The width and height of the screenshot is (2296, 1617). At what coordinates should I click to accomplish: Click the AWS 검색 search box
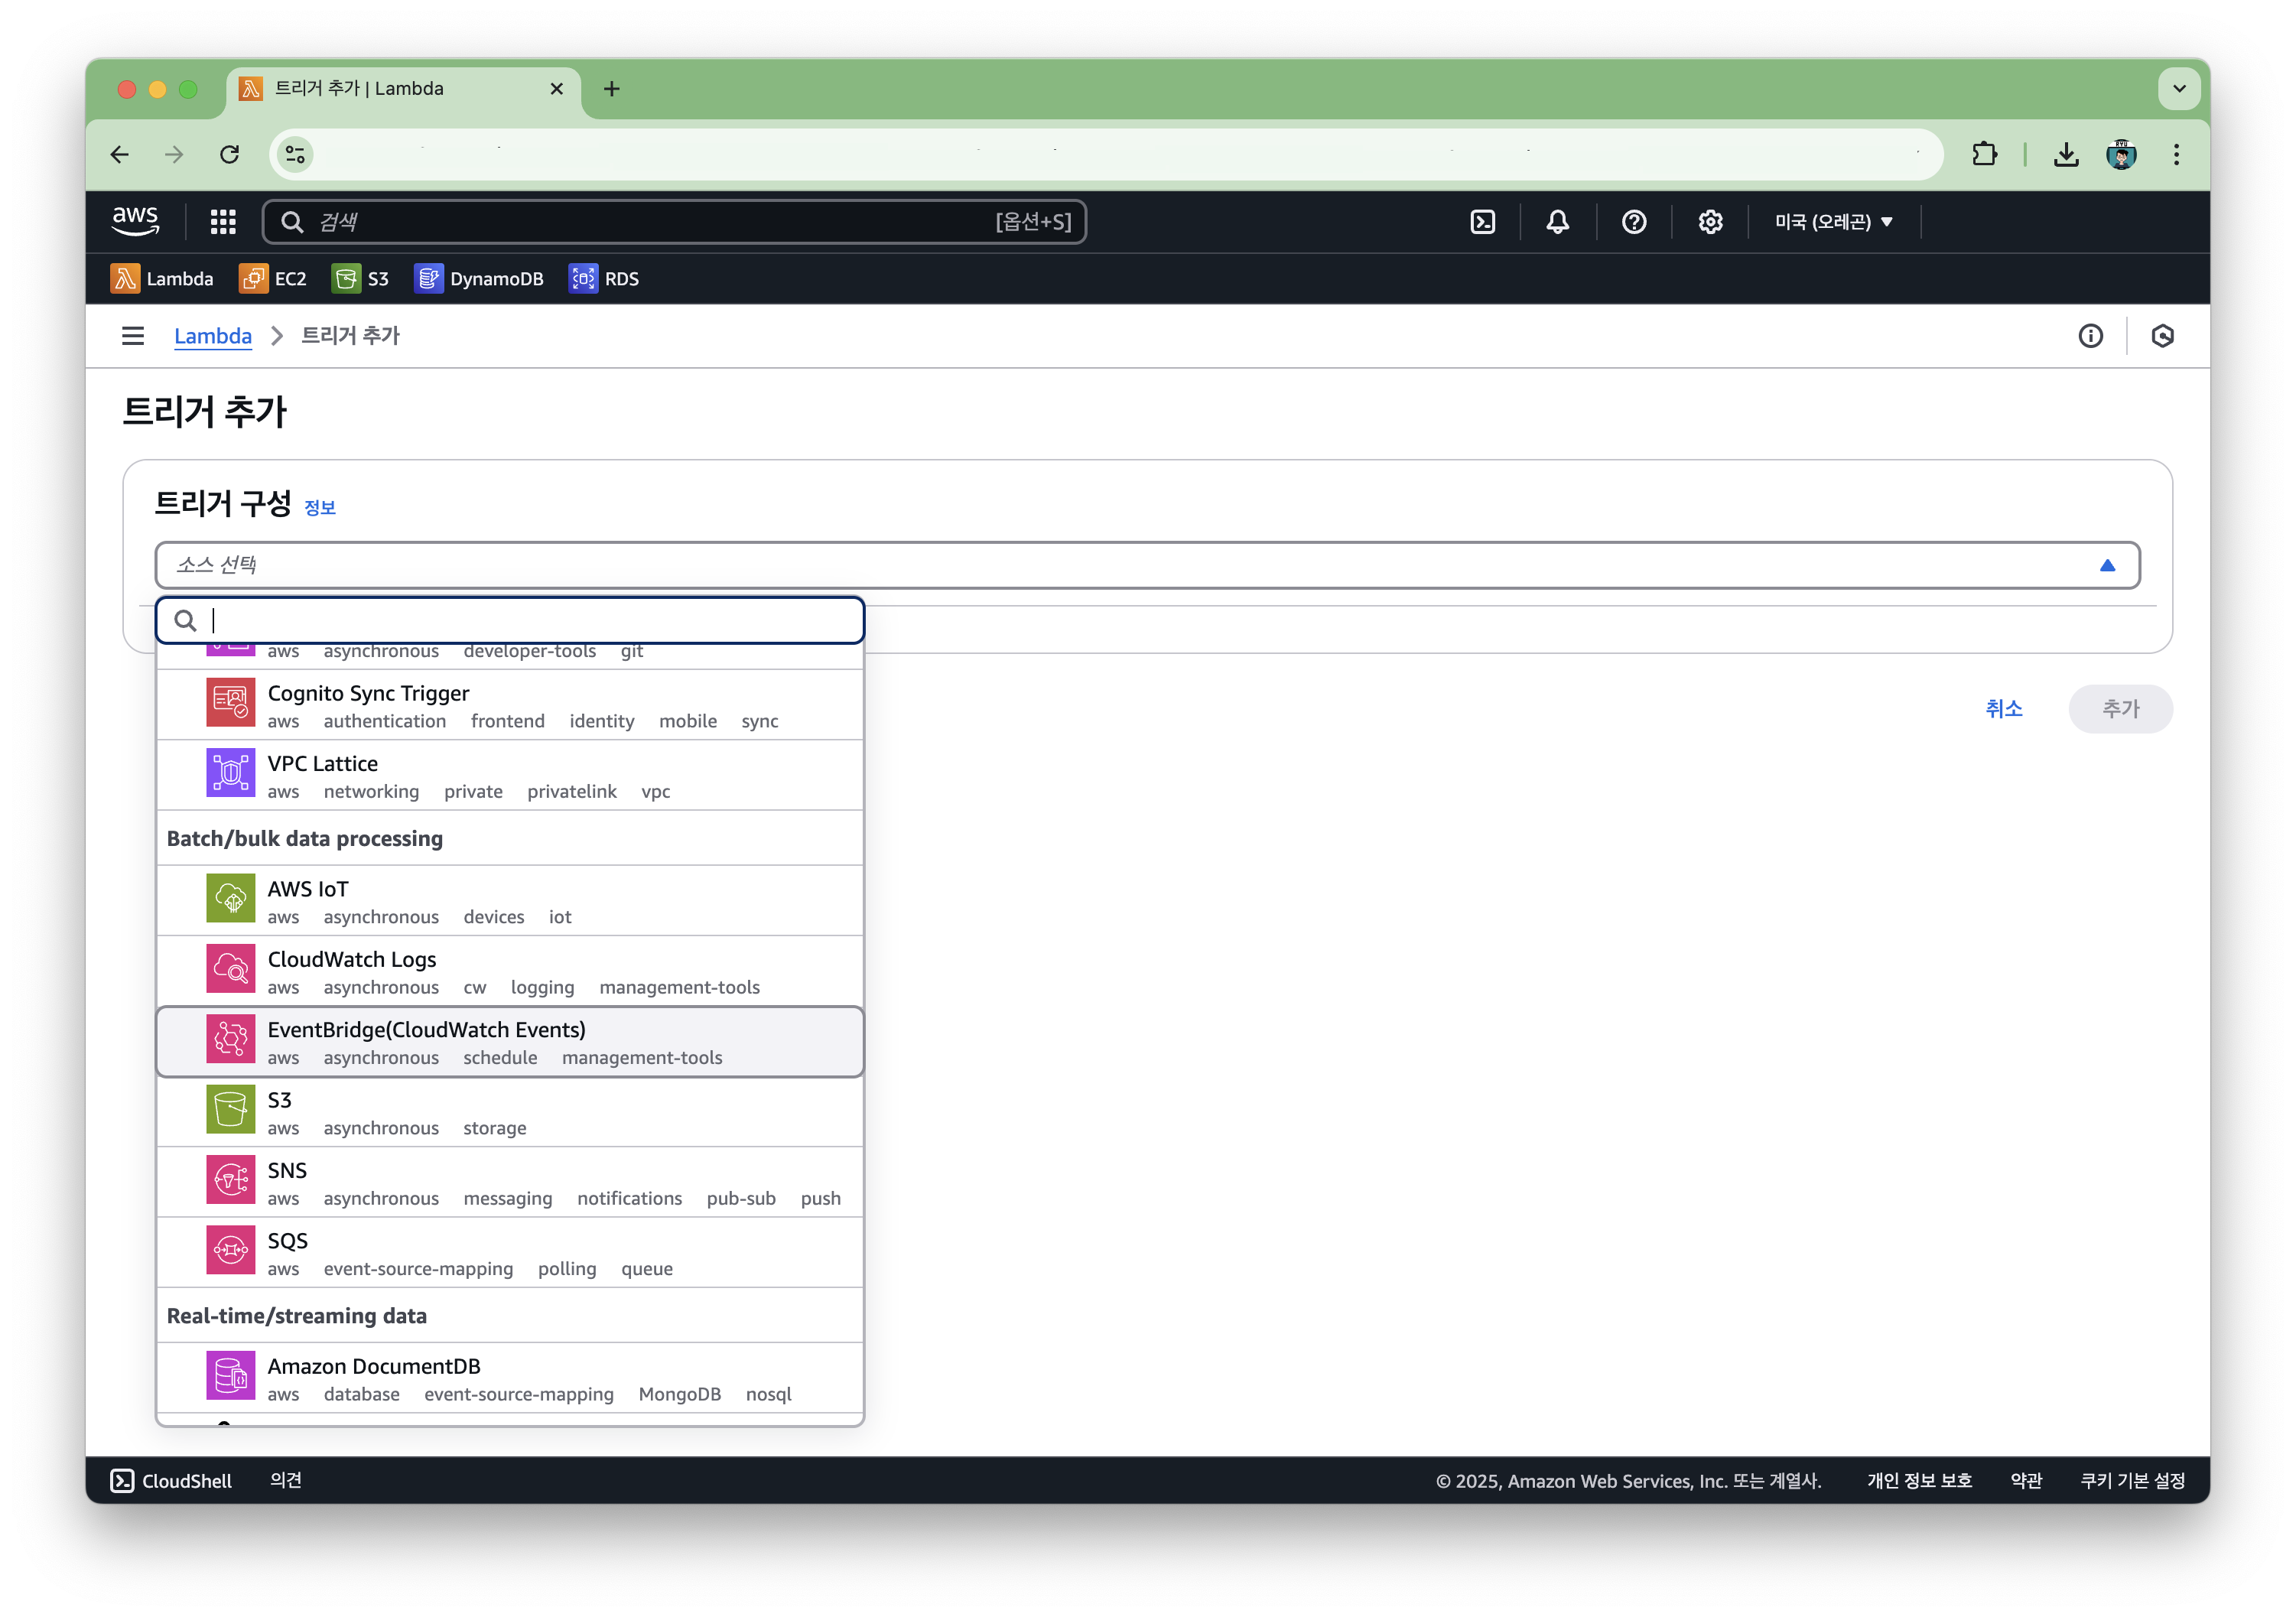click(674, 222)
